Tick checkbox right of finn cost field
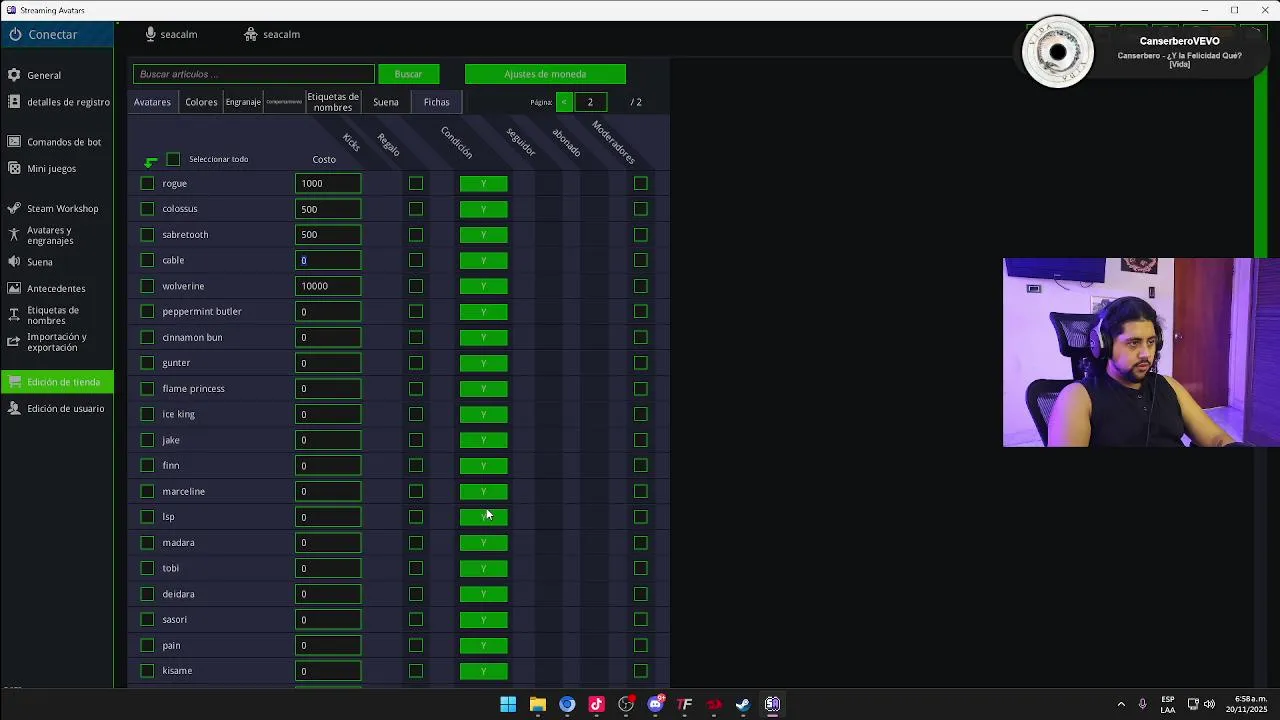1280x720 pixels. coord(416,465)
